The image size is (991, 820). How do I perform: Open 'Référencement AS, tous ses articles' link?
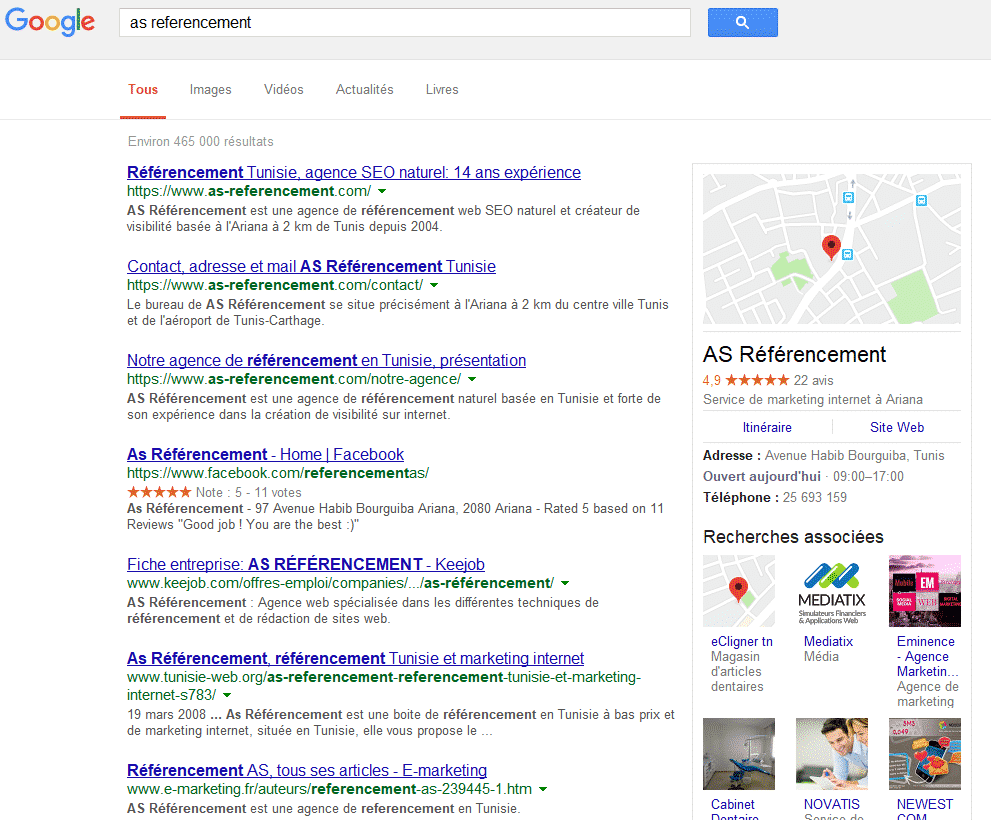(x=307, y=770)
